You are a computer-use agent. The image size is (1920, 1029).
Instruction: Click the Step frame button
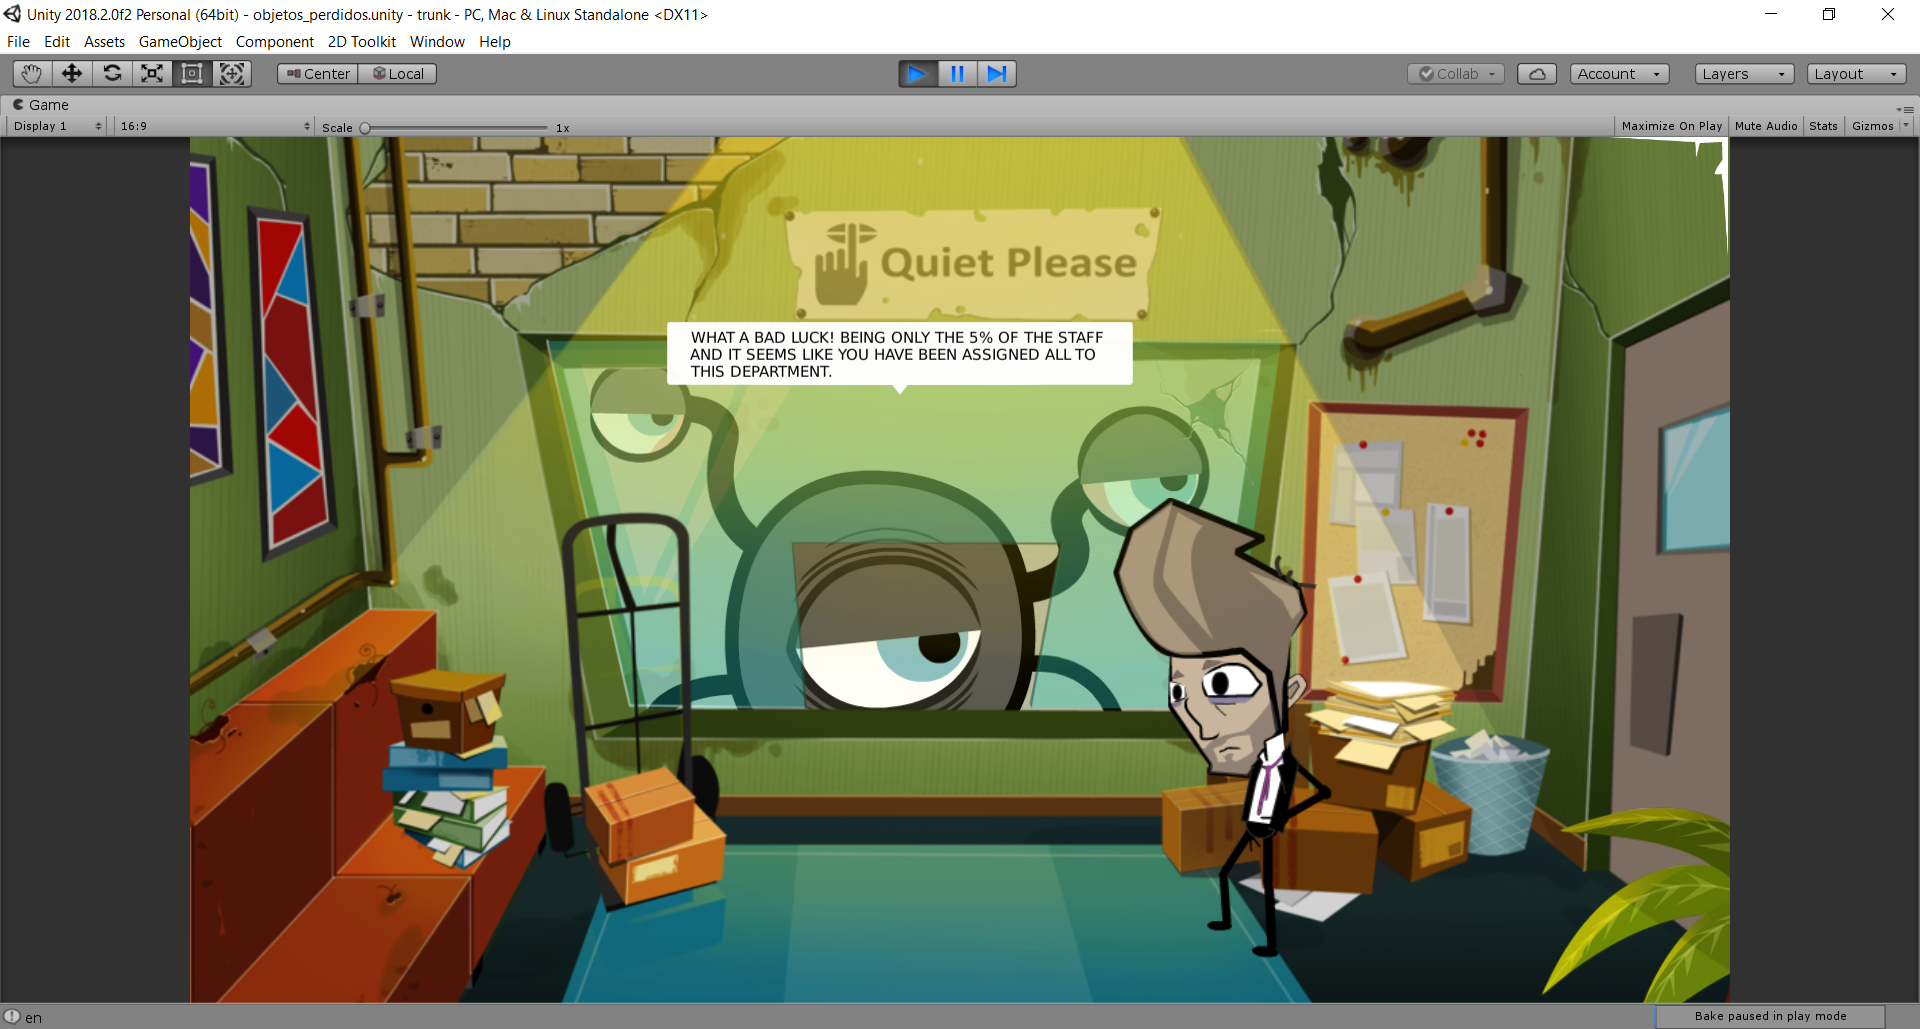tap(997, 74)
